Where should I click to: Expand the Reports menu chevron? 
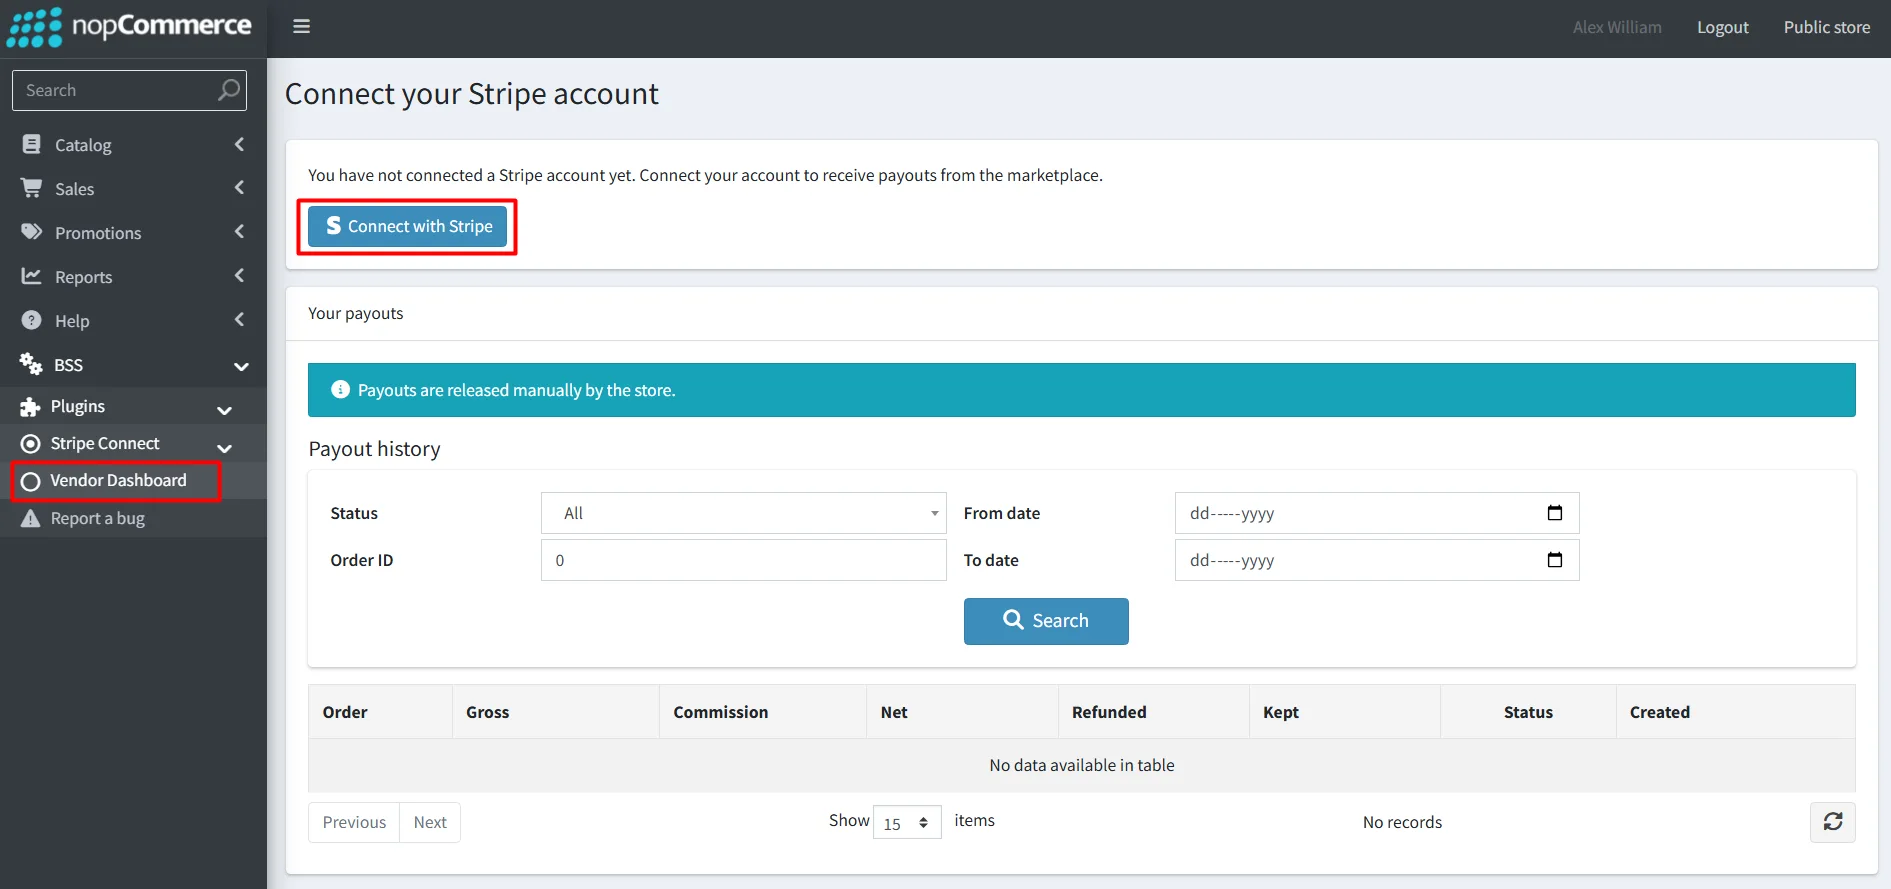click(240, 276)
